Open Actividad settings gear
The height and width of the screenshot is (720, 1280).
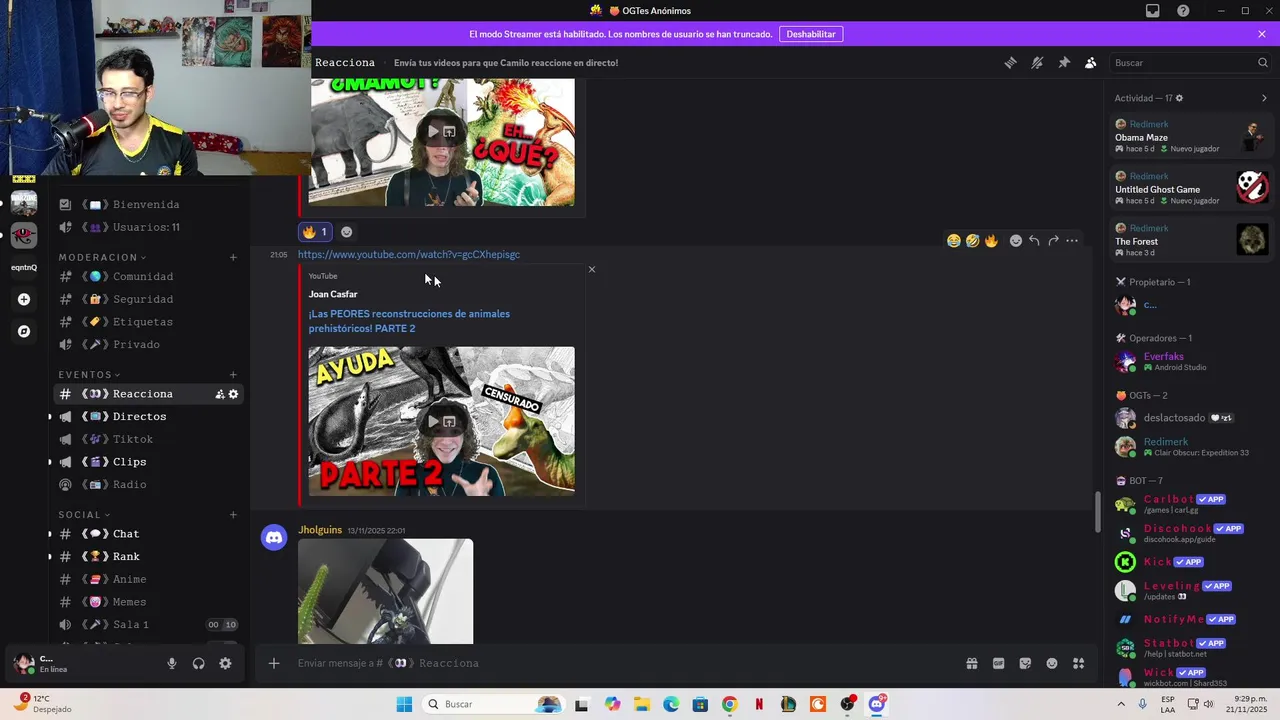coord(1179,98)
